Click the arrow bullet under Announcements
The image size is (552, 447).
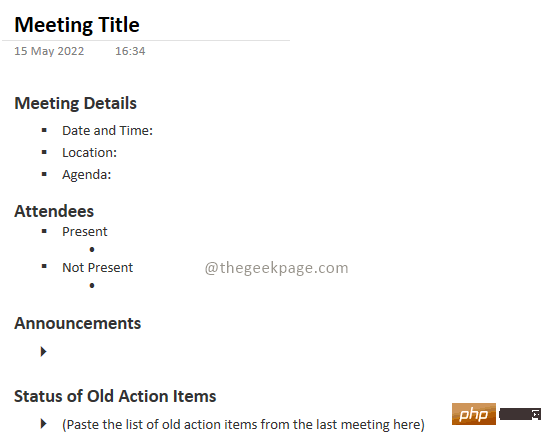coord(43,351)
